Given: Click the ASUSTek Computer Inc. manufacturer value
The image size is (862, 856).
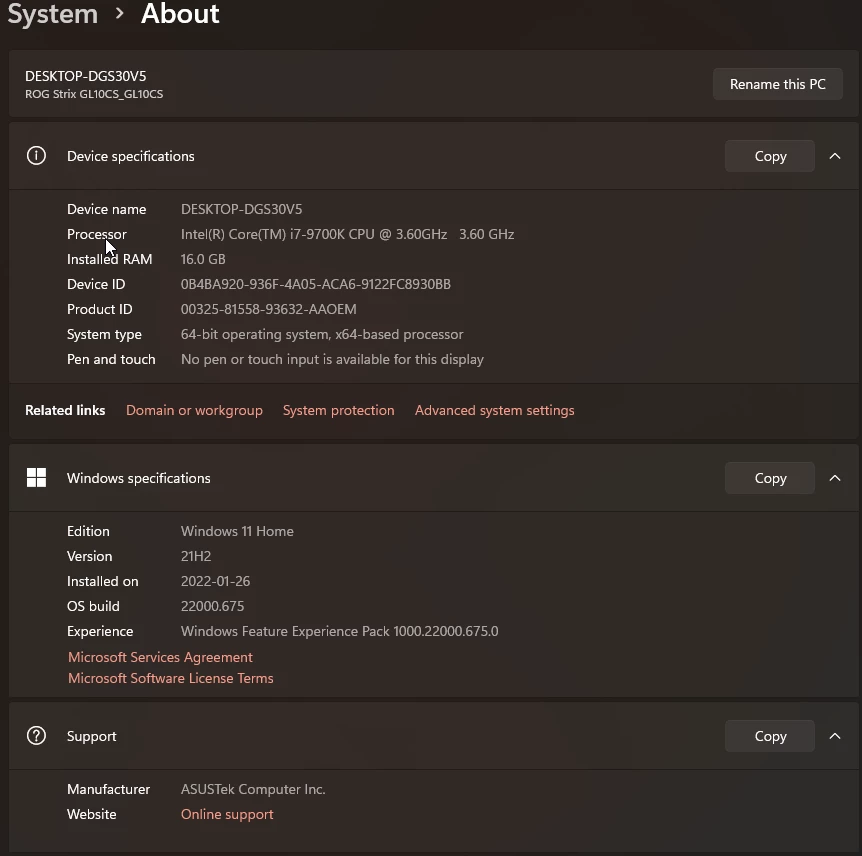Looking at the screenshot, I should pyautogui.click(x=253, y=789).
